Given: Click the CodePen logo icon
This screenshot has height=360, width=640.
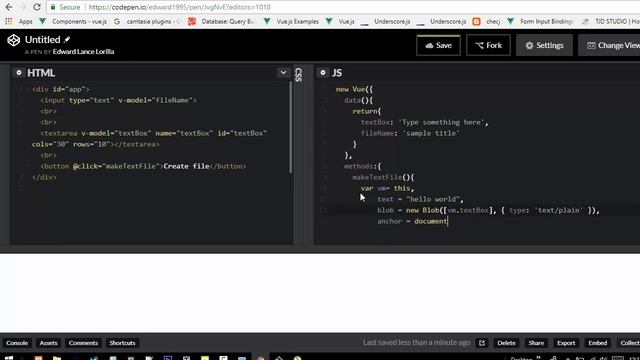Looking at the screenshot, I should 13,40.
